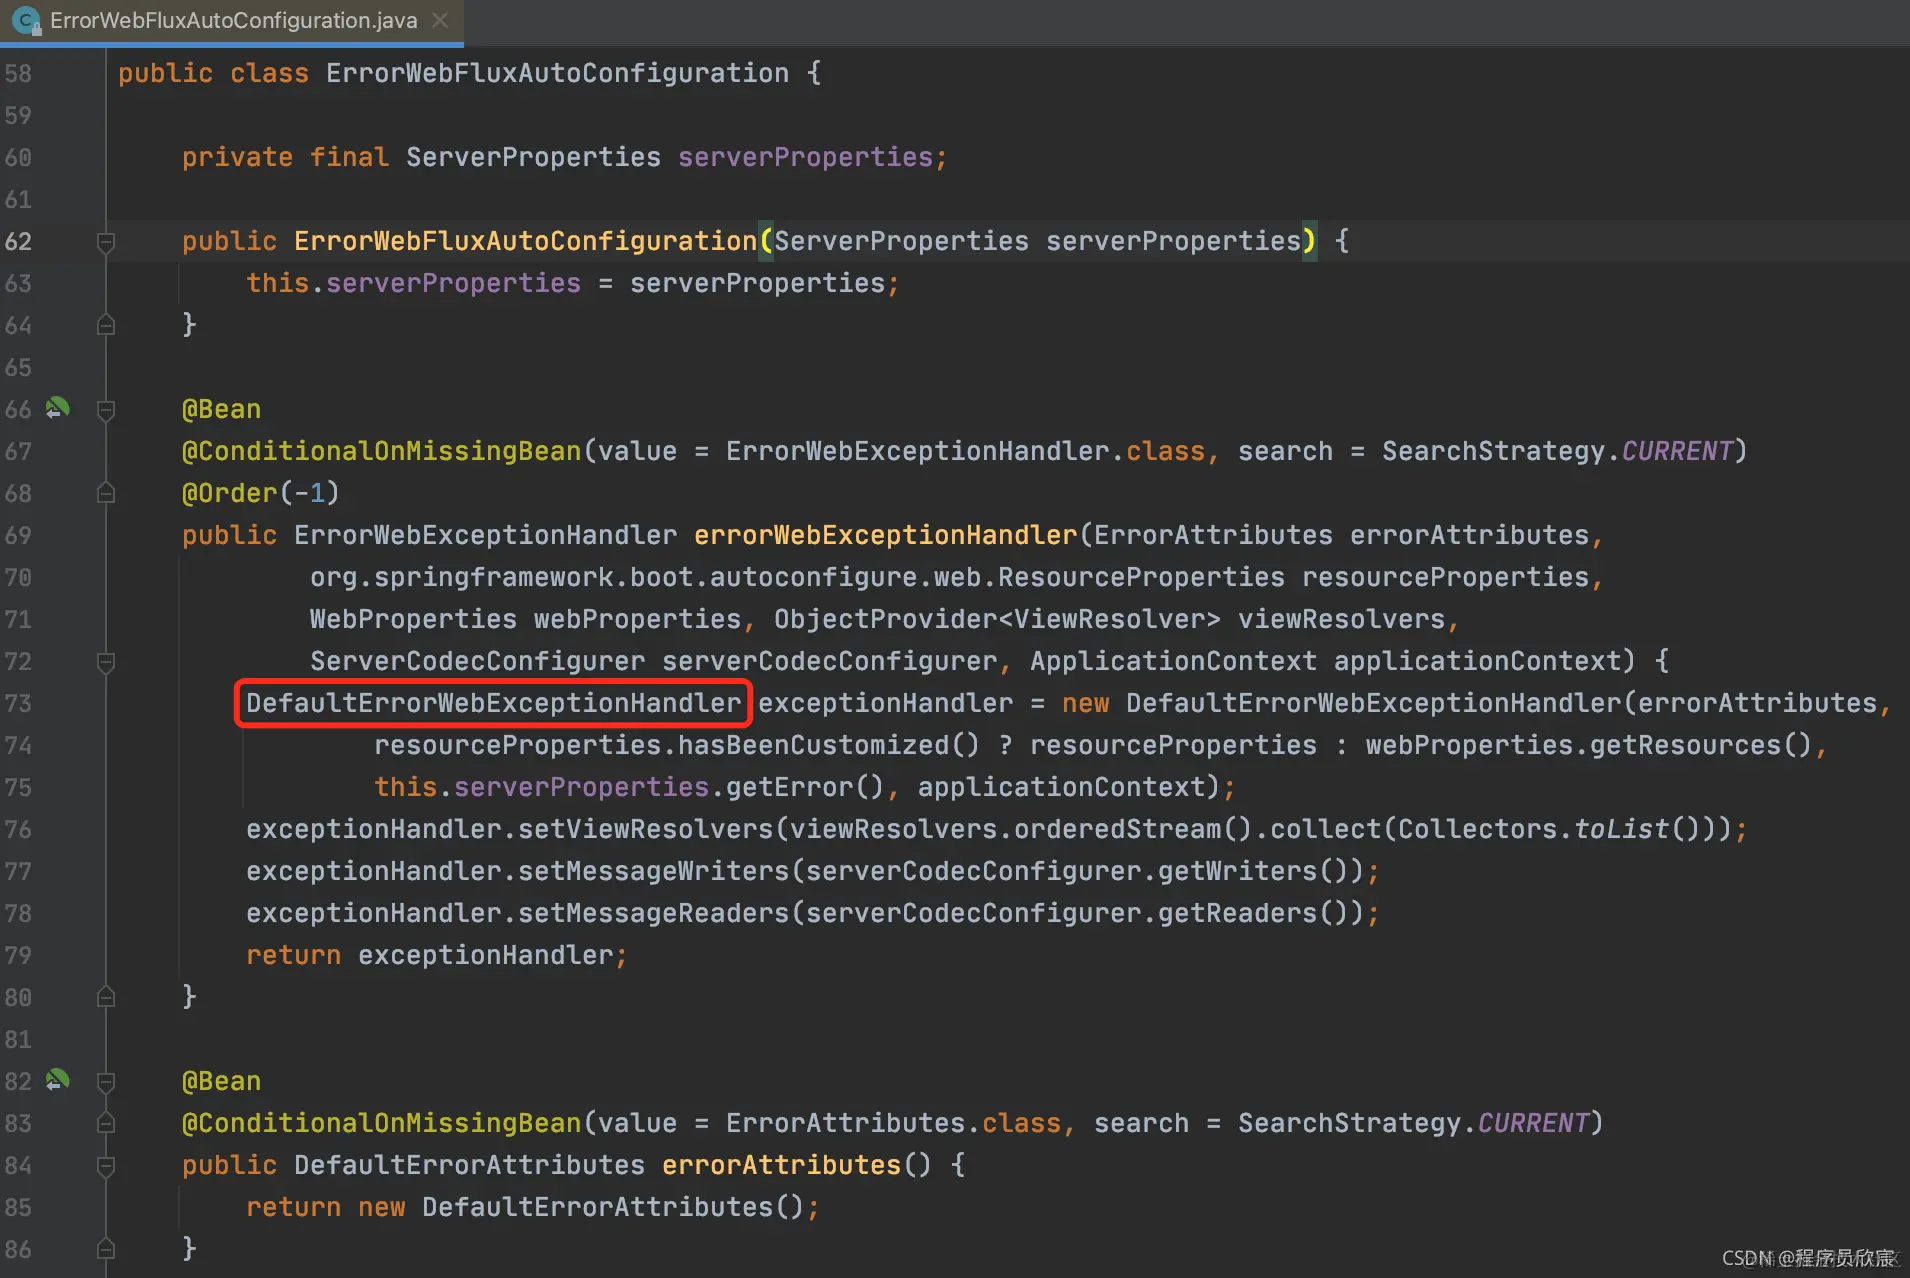This screenshot has height=1278, width=1910.
Task: Click the DefaultErrorWebExceptionHandler declared type on line 73
Action: tap(493, 703)
